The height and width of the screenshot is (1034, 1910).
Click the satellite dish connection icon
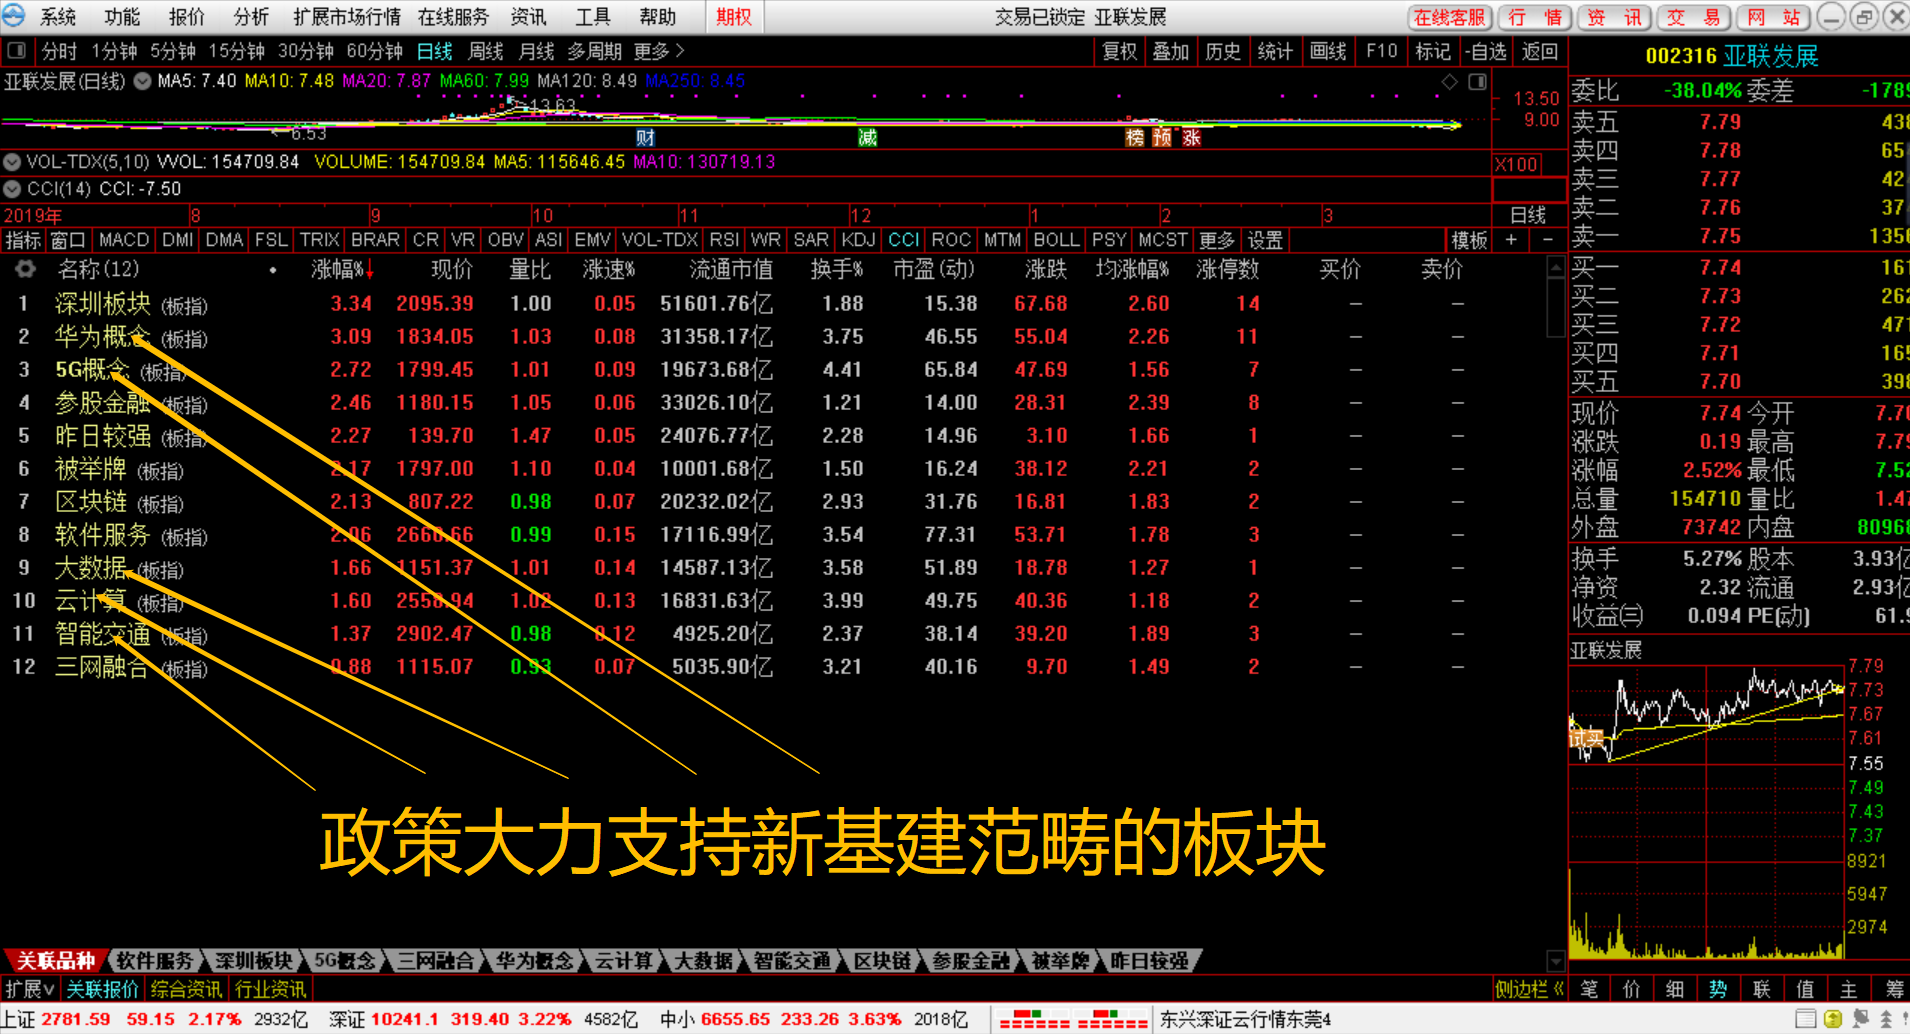click(x=1860, y=1019)
